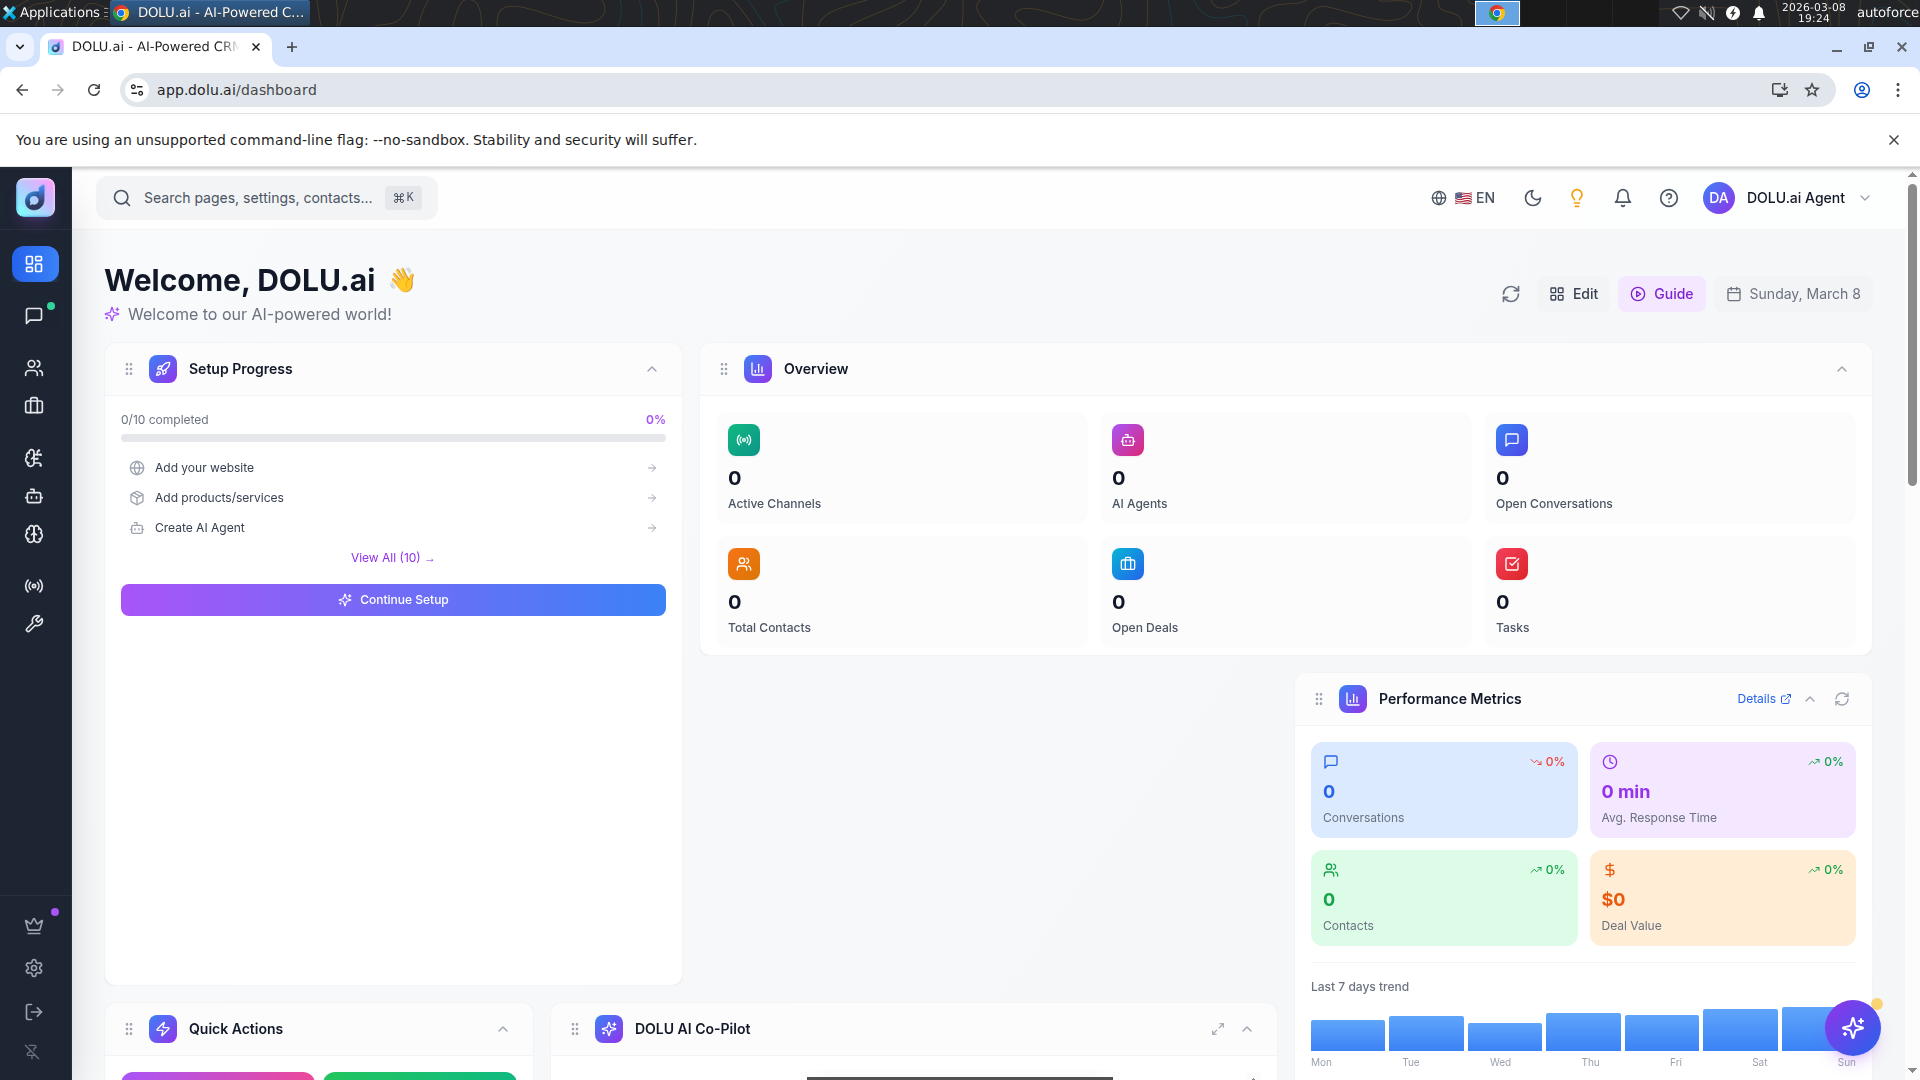Open the help question mark icon
This screenshot has height=1080, width=1920.
click(1669, 198)
